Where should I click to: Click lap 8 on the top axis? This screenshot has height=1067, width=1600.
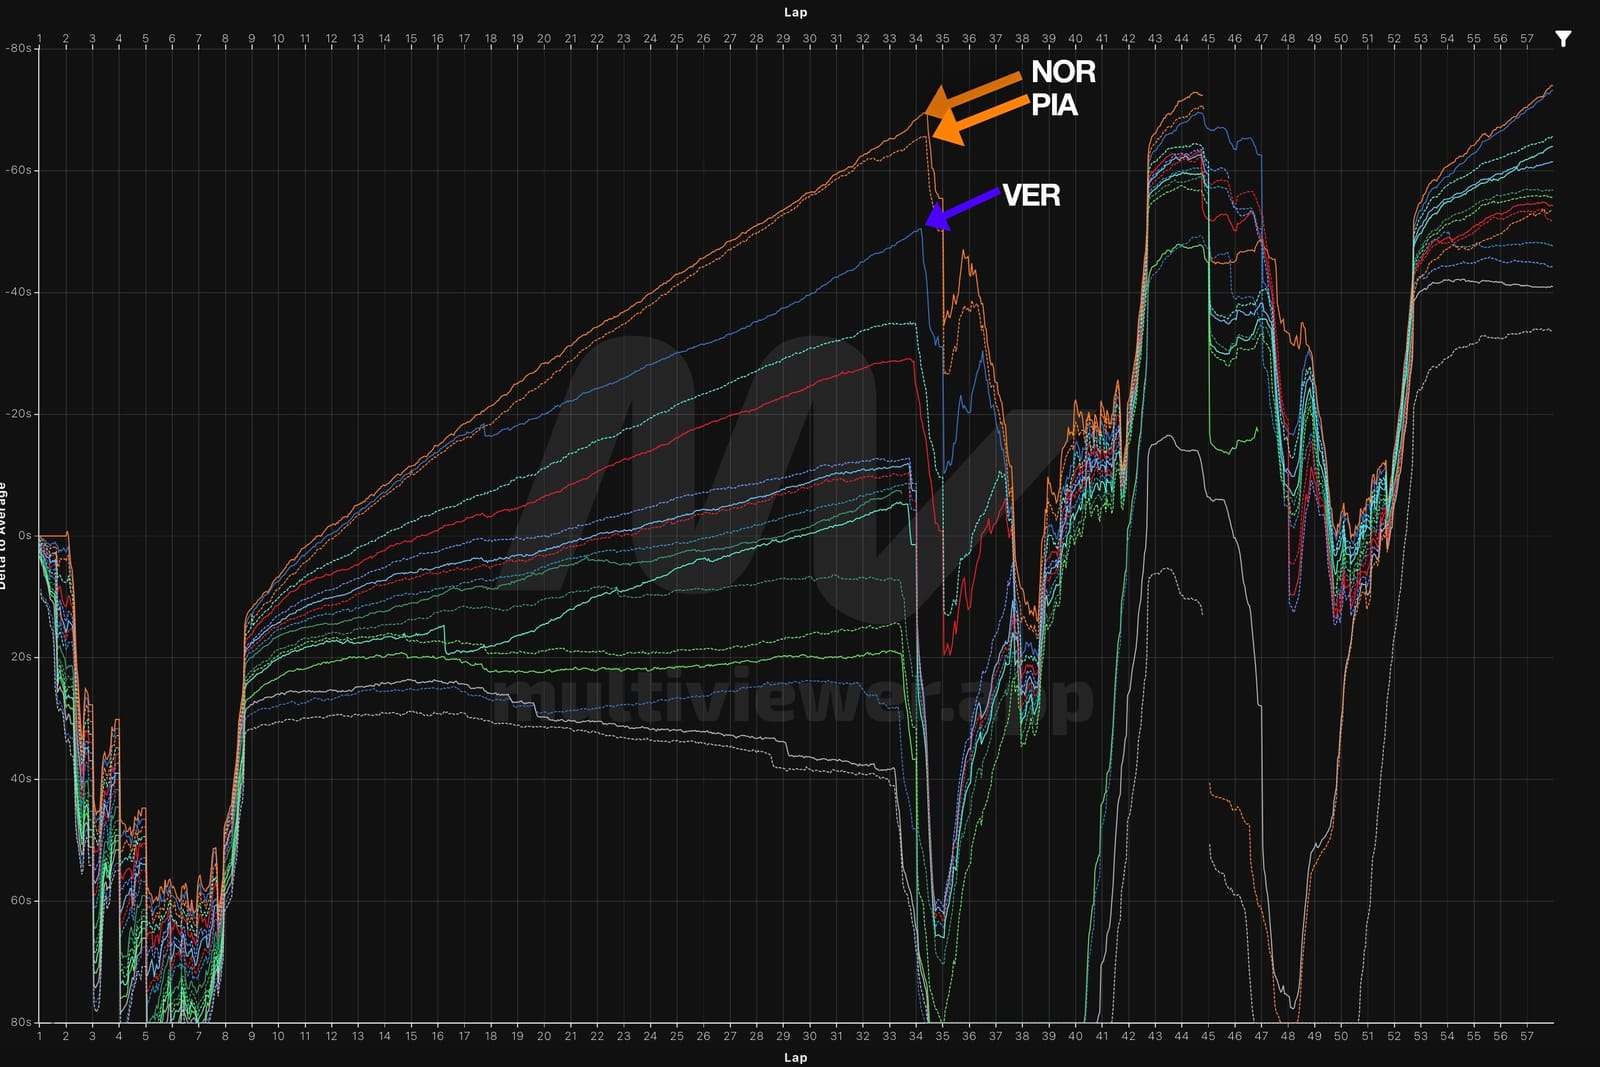click(225, 39)
